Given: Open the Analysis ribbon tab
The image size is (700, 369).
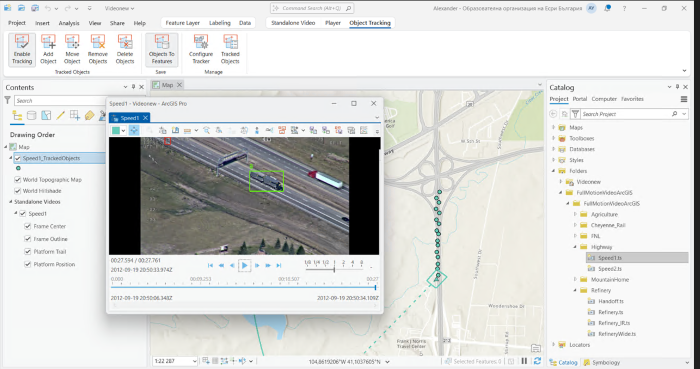Looking at the screenshot, I should pyautogui.click(x=69, y=23).
